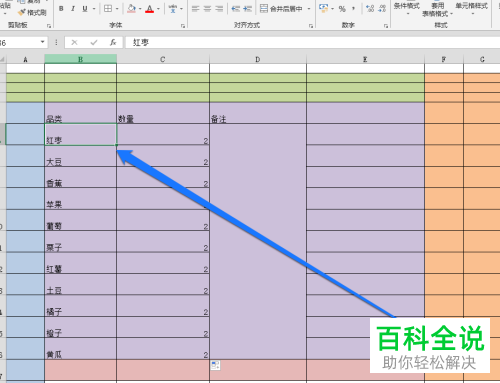The height and width of the screenshot is (383, 500).
Task: Apply fill color bucket
Action: [x=132, y=9]
